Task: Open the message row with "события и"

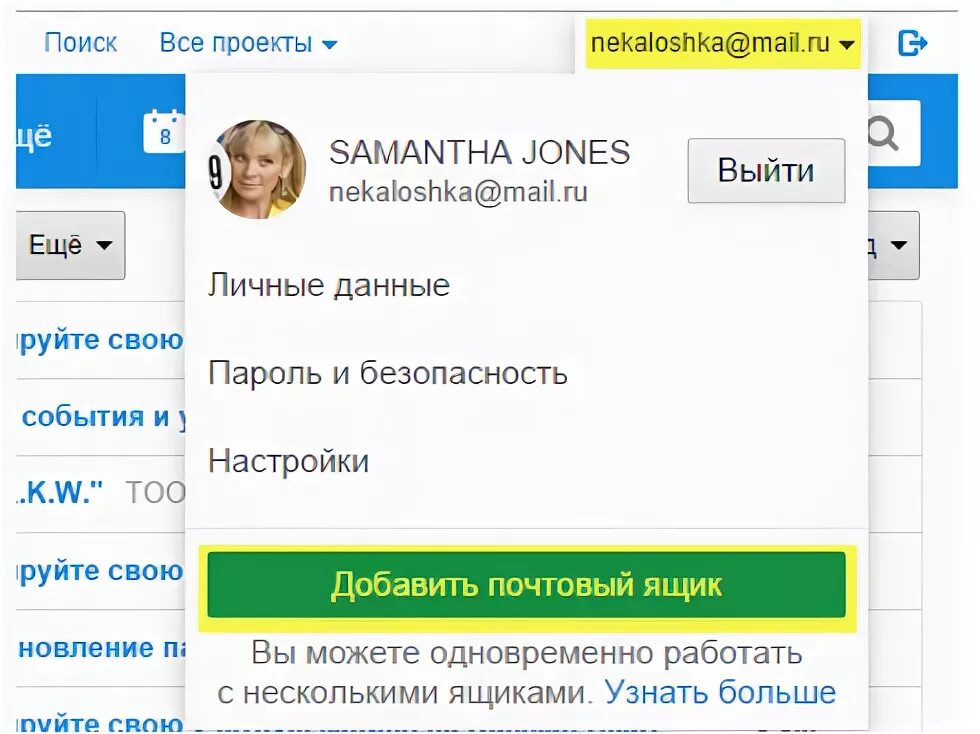Action: pos(101,417)
